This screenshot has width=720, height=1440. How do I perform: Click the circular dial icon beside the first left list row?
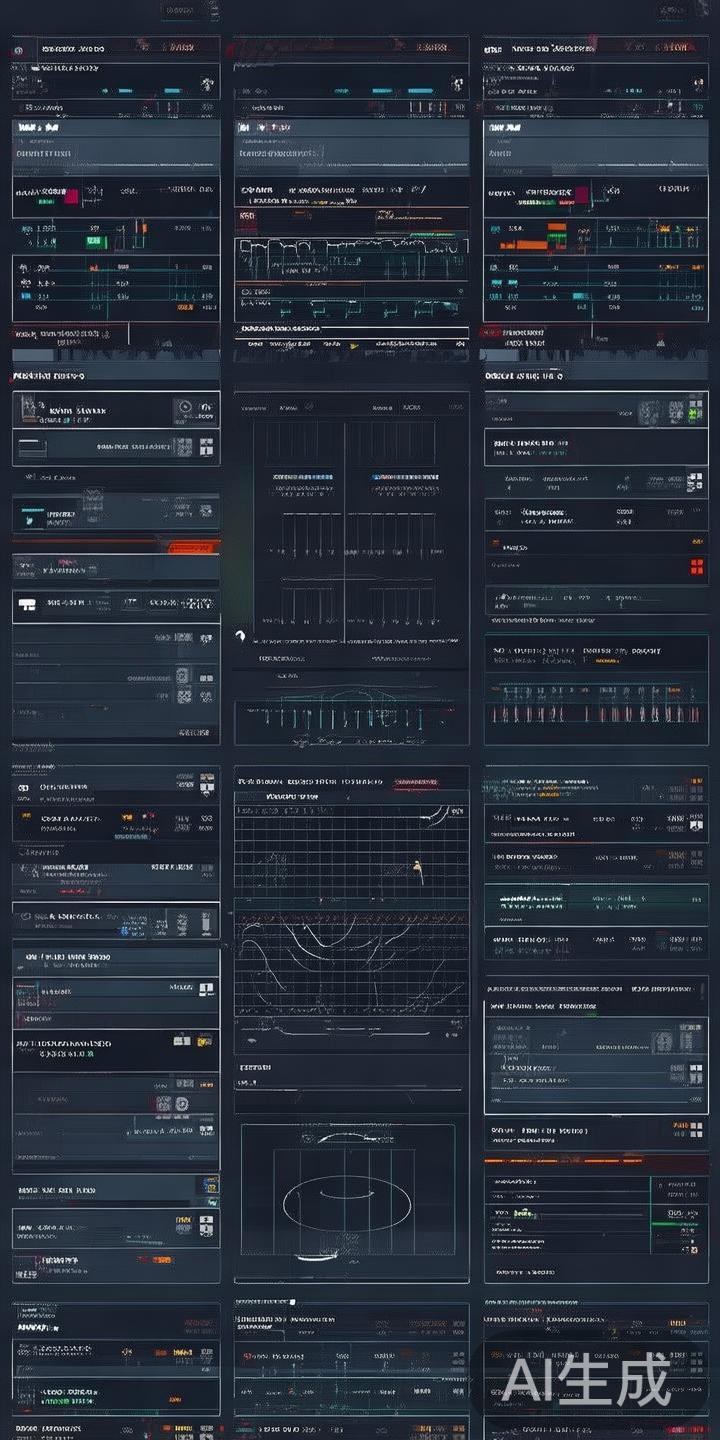pyautogui.click(x=183, y=408)
